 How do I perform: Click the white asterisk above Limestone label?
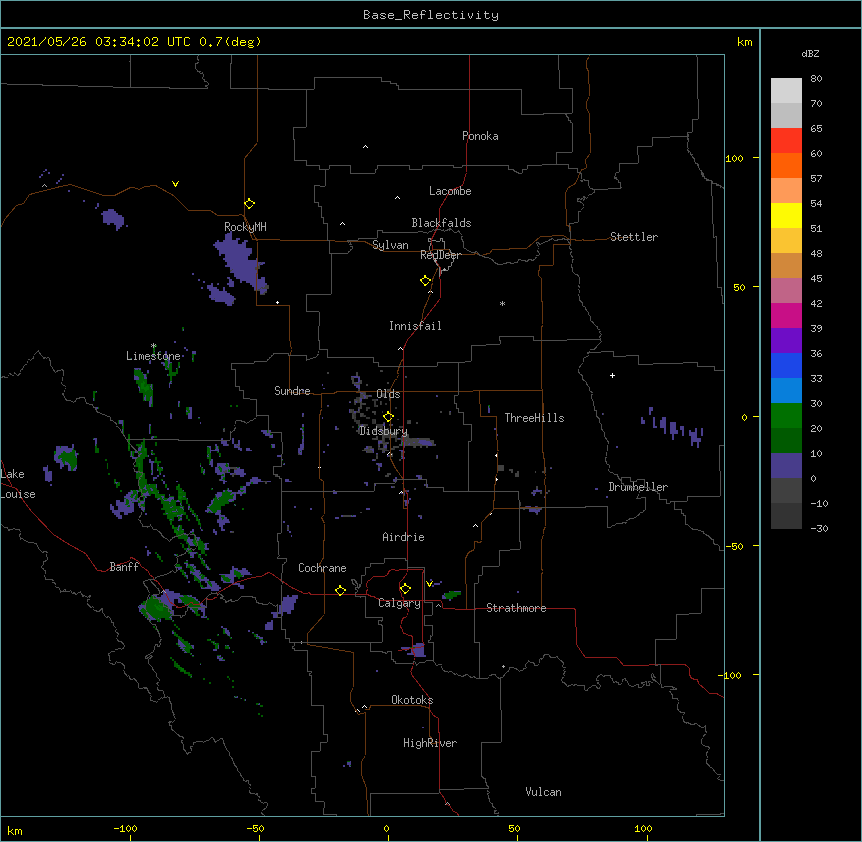click(153, 346)
